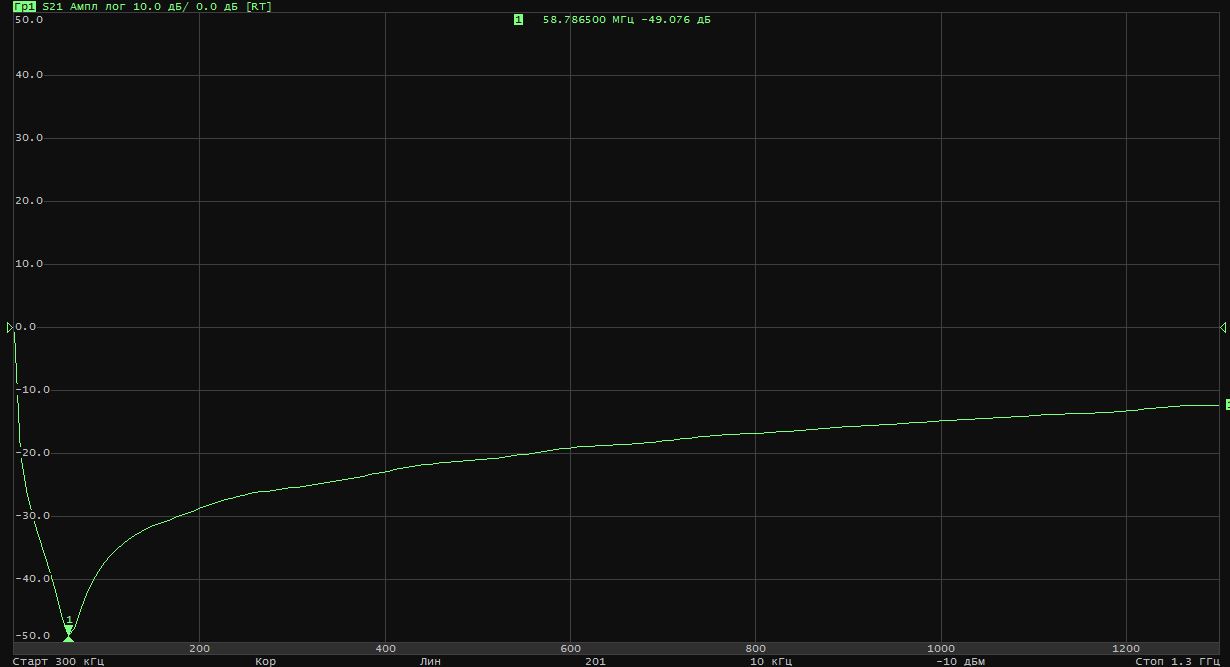Click the 10.0 positive Y-axis label
The width and height of the screenshot is (1230, 667).
[x=29, y=264]
